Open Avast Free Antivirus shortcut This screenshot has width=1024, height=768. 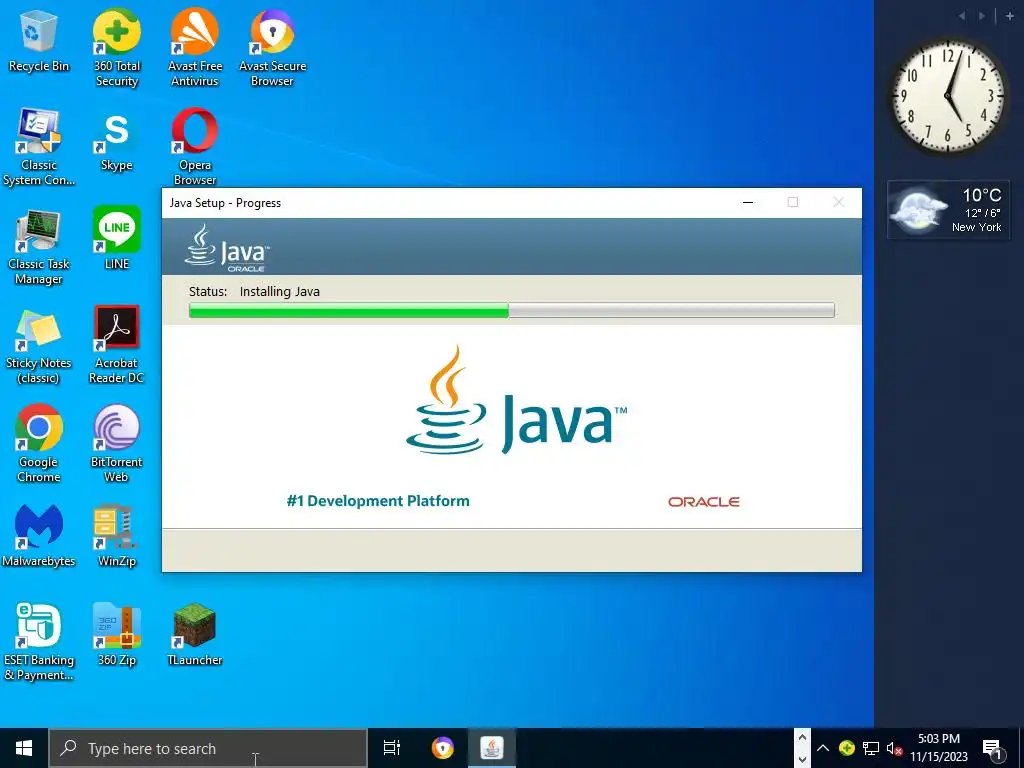(x=195, y=47)
